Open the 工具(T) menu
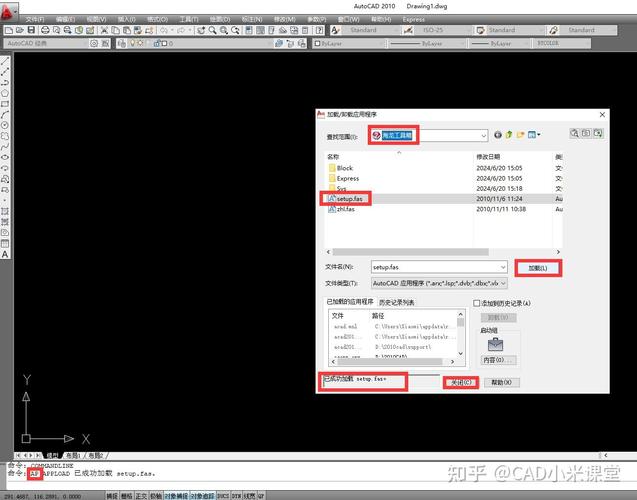Viewport: 637px width, 500px height. click(189, 19)
